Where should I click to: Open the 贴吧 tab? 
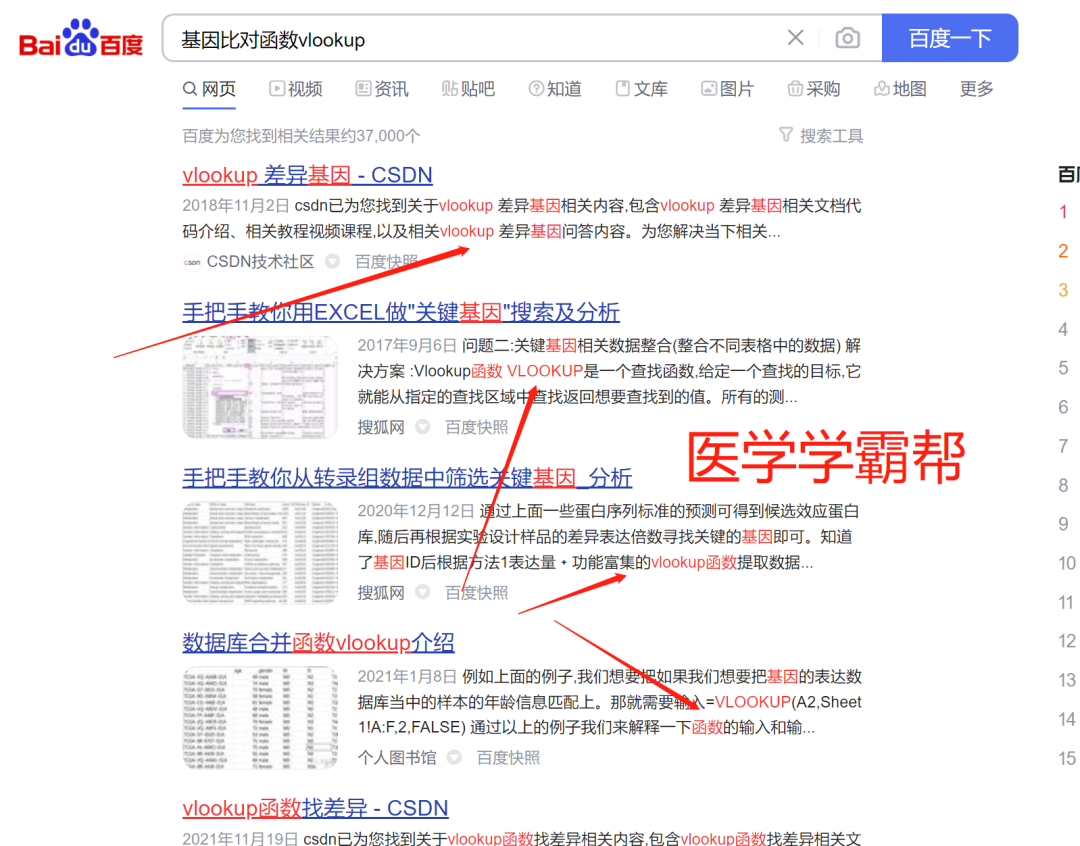[x=468, y=89]
